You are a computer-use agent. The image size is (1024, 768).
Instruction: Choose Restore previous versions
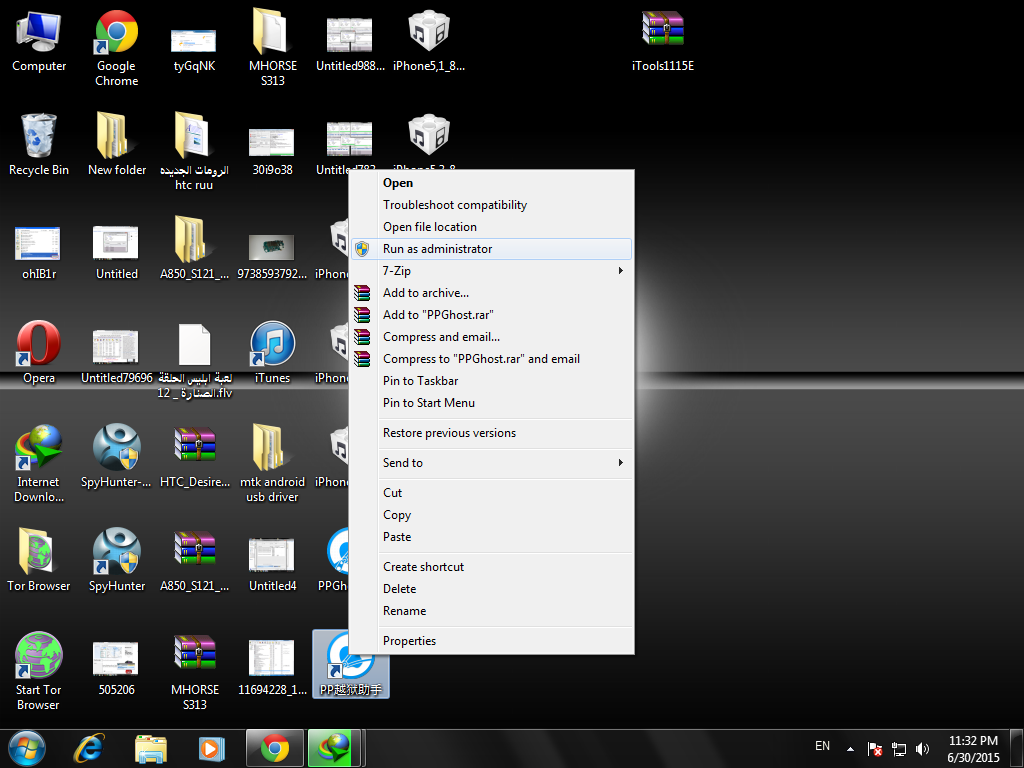point(492,433)
